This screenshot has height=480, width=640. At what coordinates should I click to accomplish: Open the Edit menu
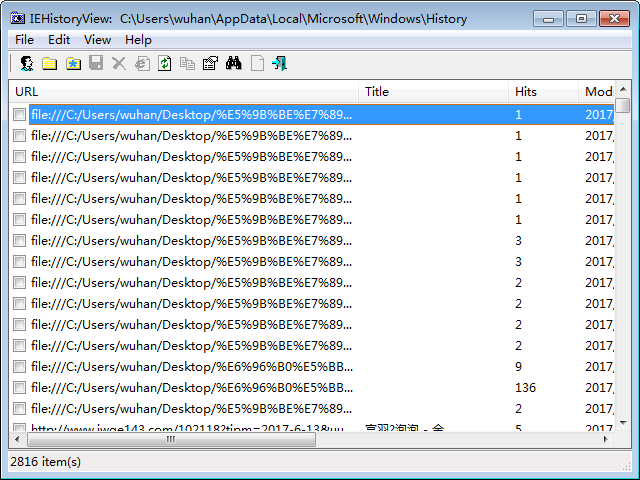(x=59, y=40)
